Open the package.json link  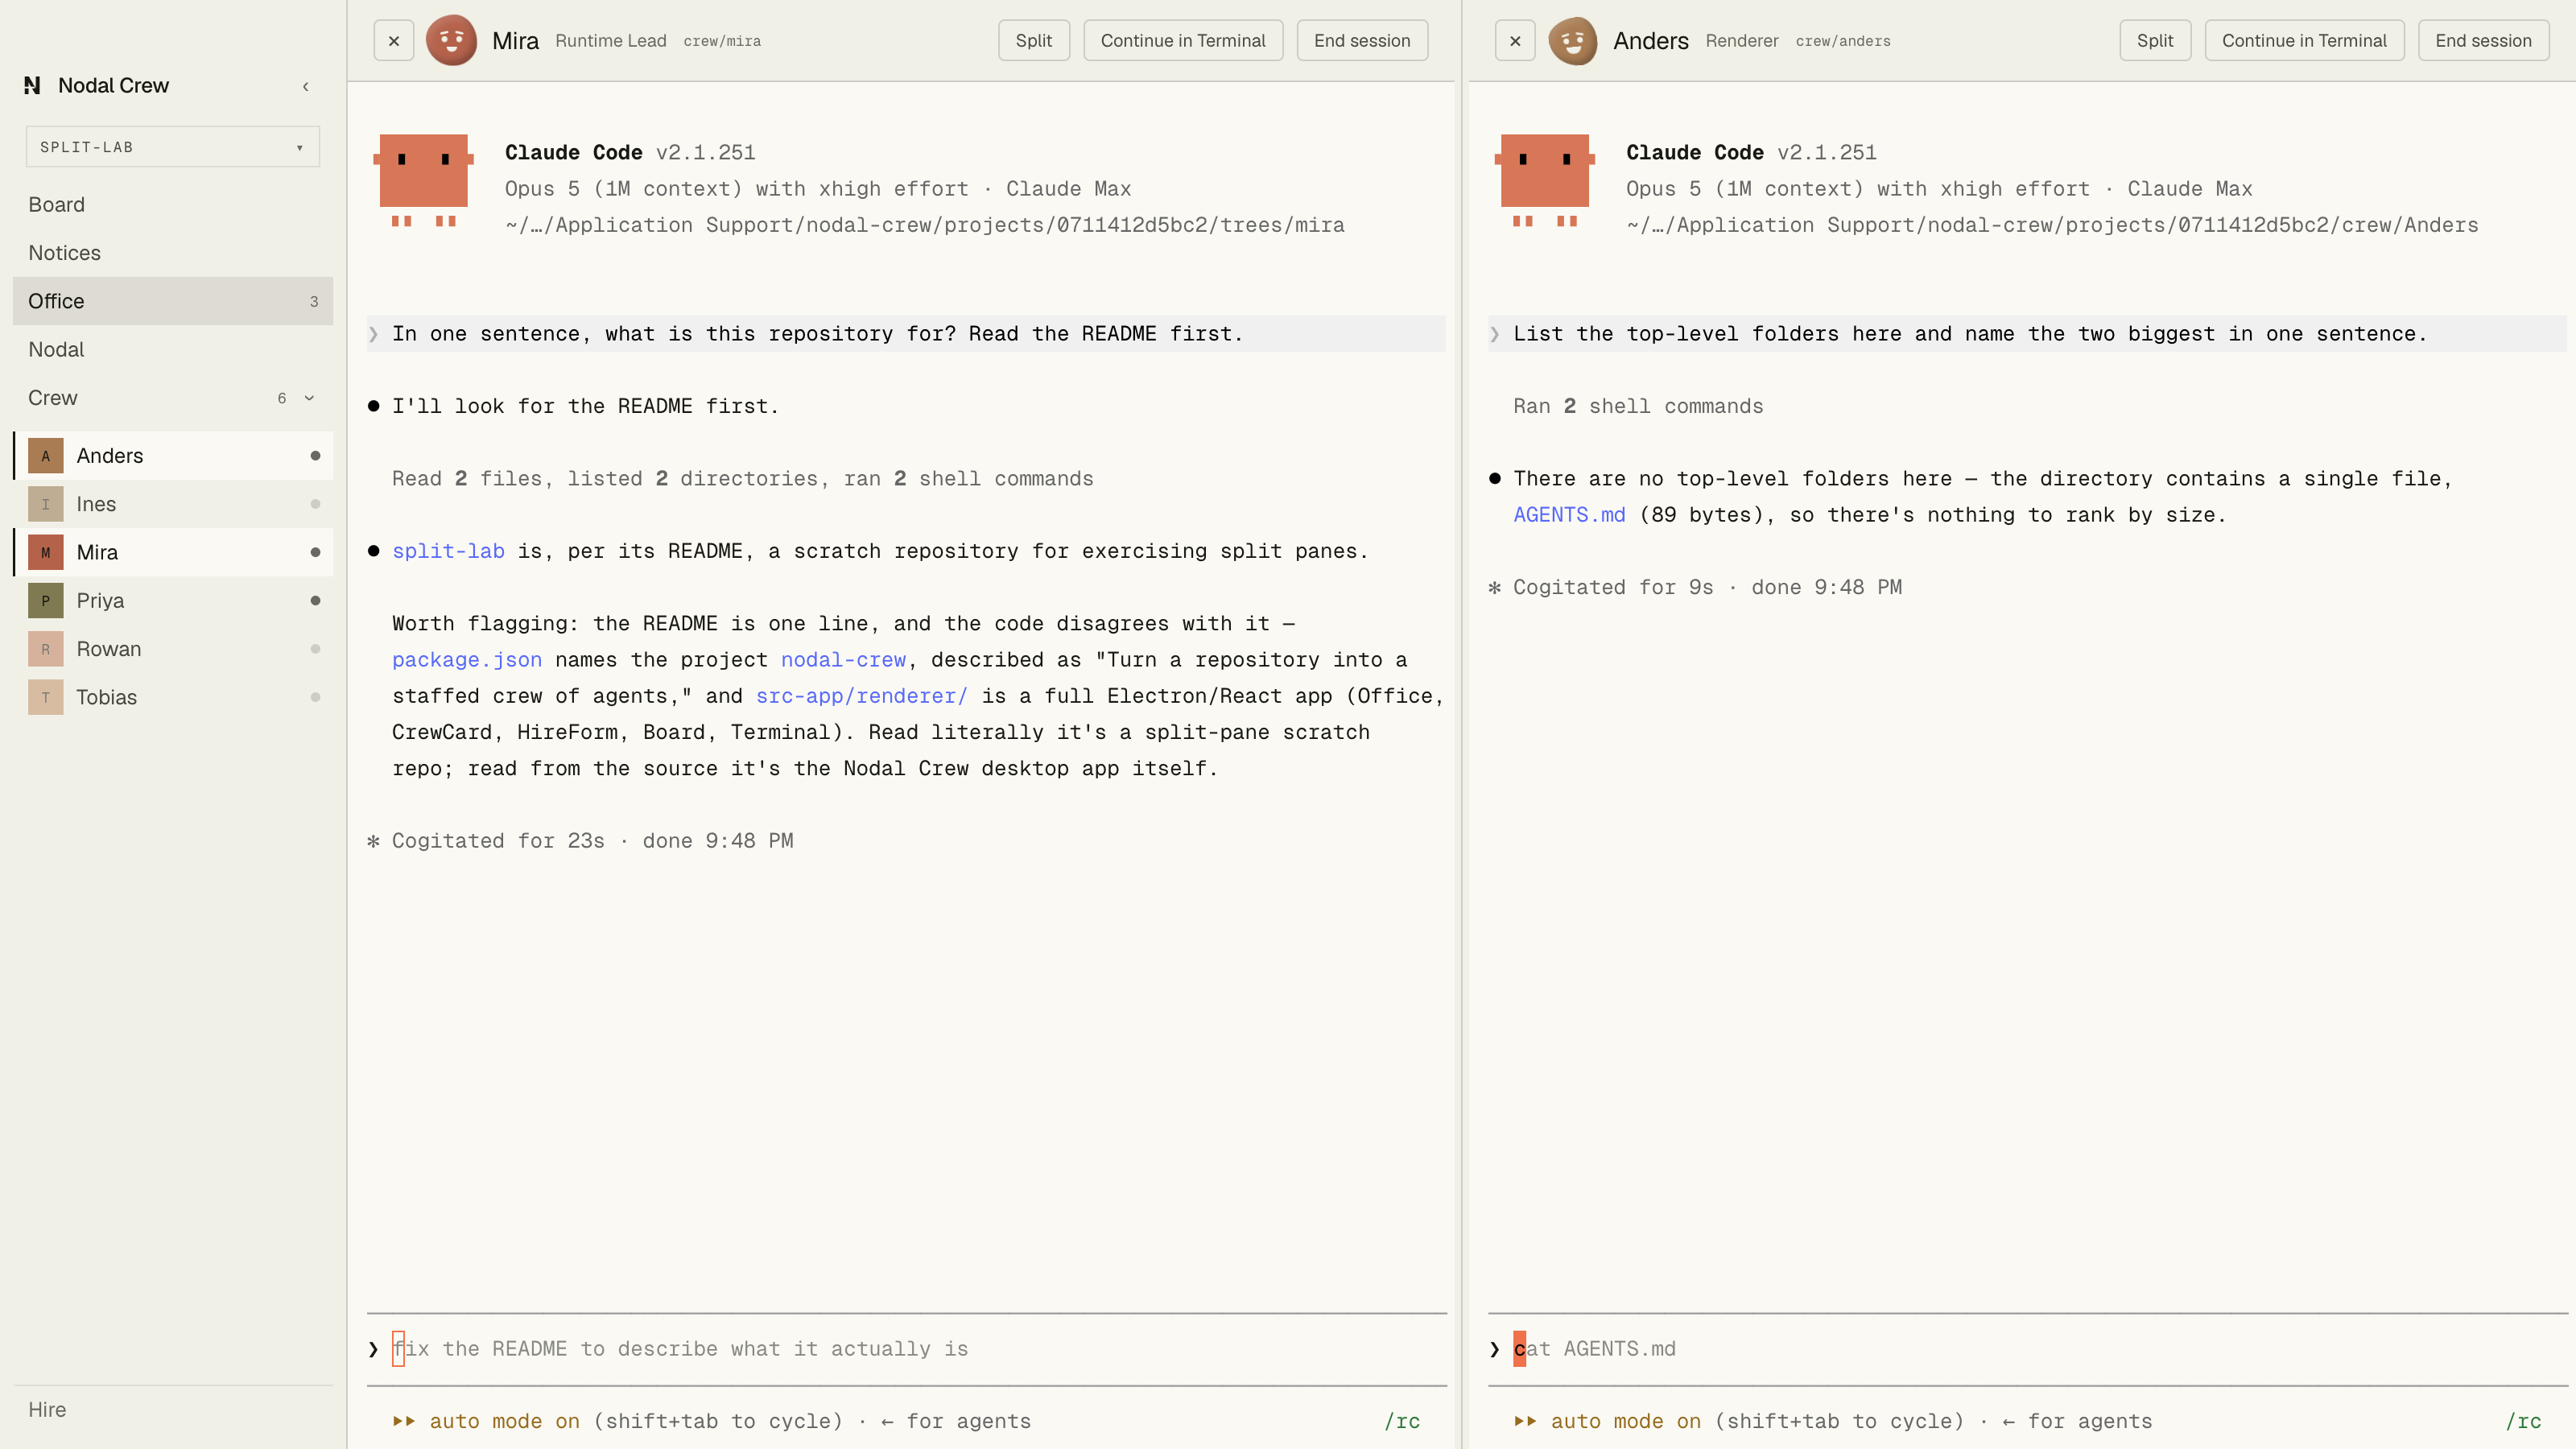click(x=467, y=660)
